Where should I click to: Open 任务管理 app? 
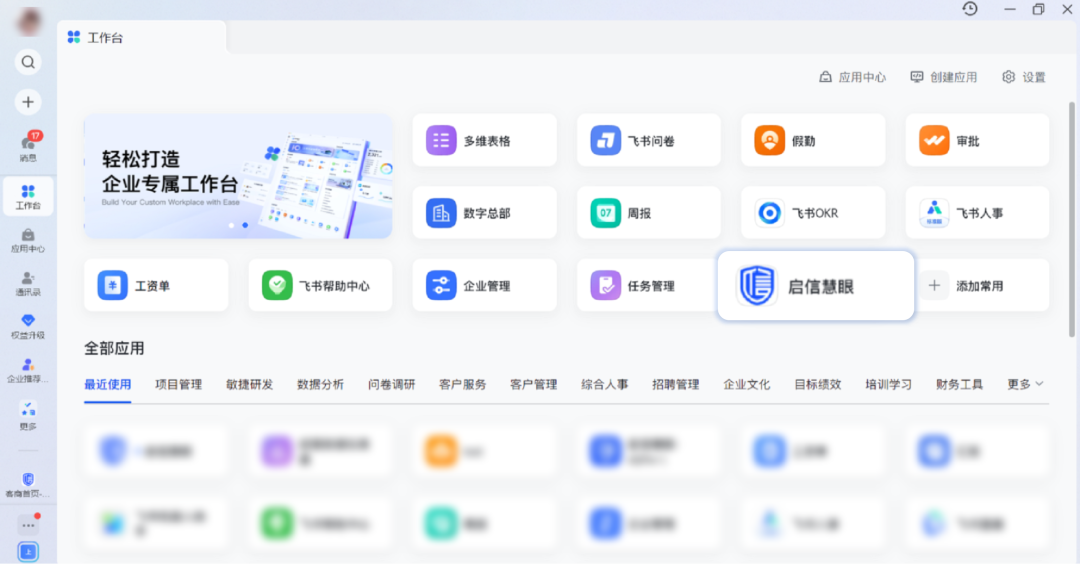(647, 285)
